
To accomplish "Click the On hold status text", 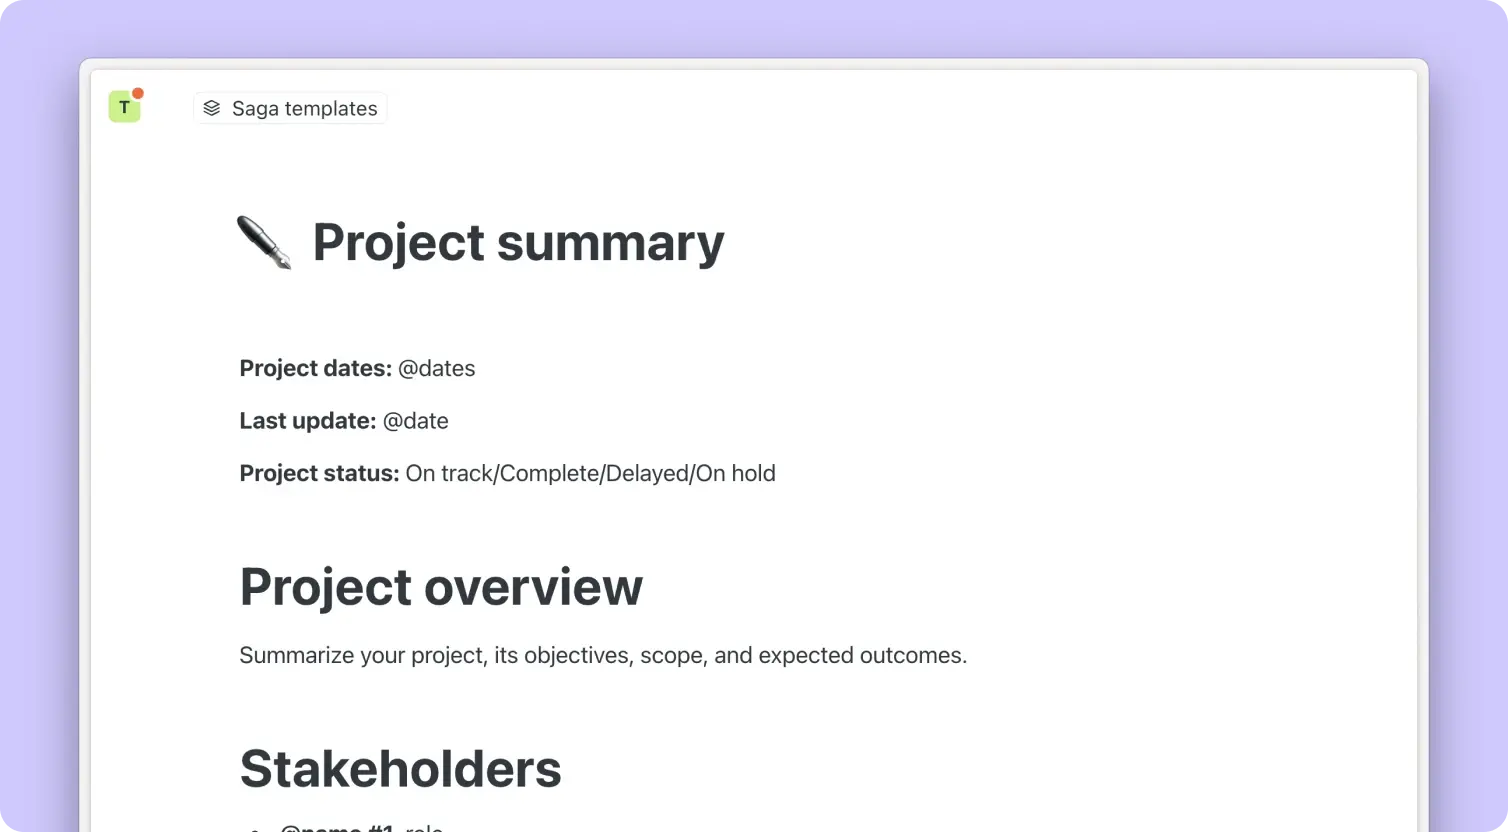I will click(x=736, y=473).
